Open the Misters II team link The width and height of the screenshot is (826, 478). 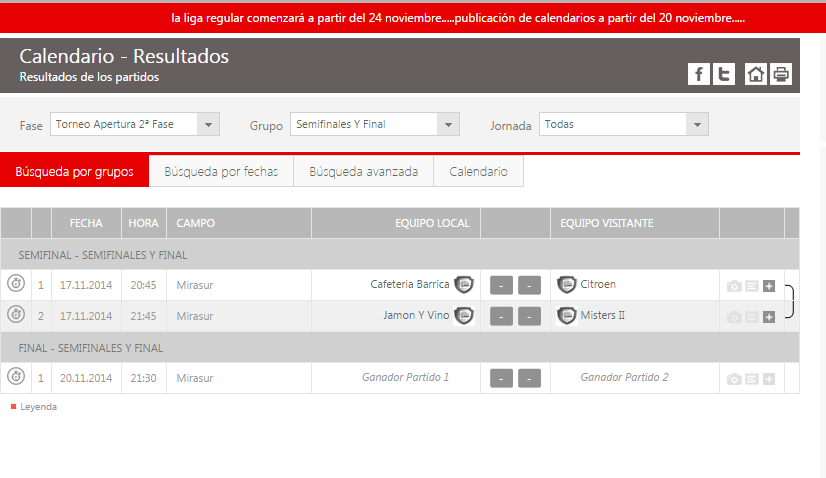[603, 316]
